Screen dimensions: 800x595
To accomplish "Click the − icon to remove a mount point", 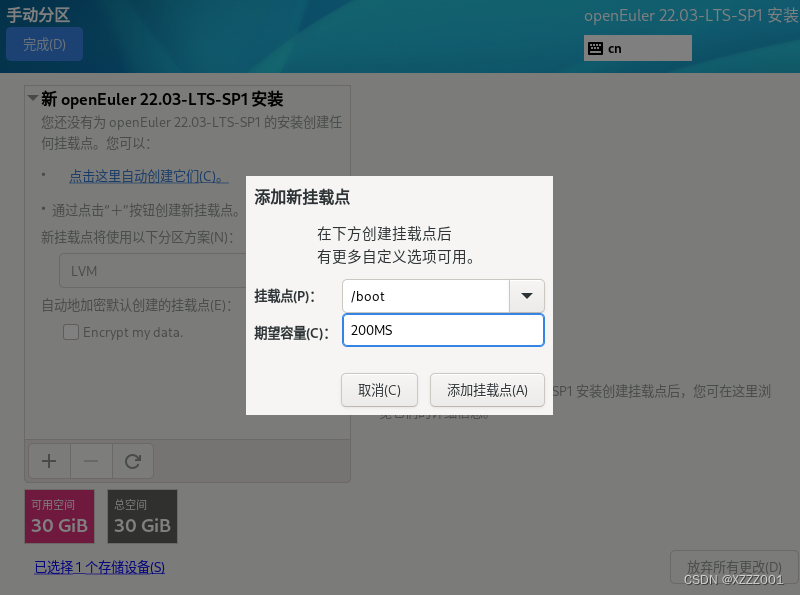I will [x=90, y=460].
